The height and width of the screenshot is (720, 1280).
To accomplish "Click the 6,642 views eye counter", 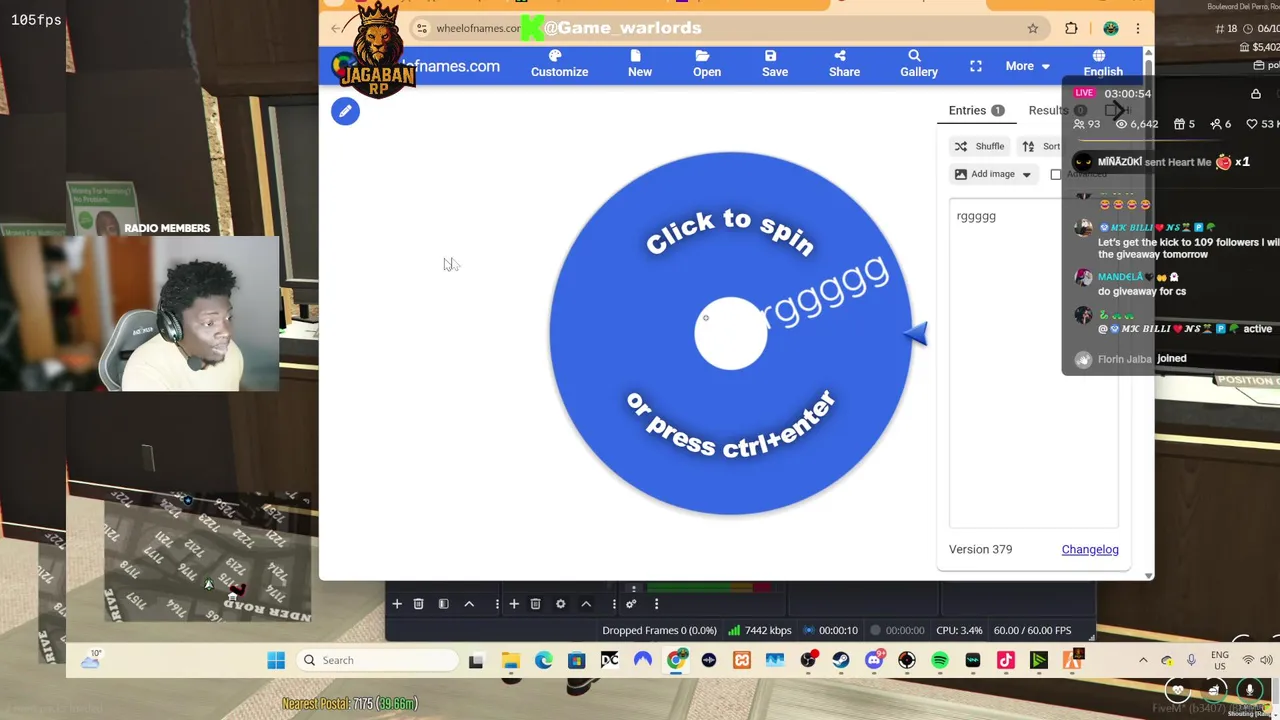I will tap(1137, 124).
